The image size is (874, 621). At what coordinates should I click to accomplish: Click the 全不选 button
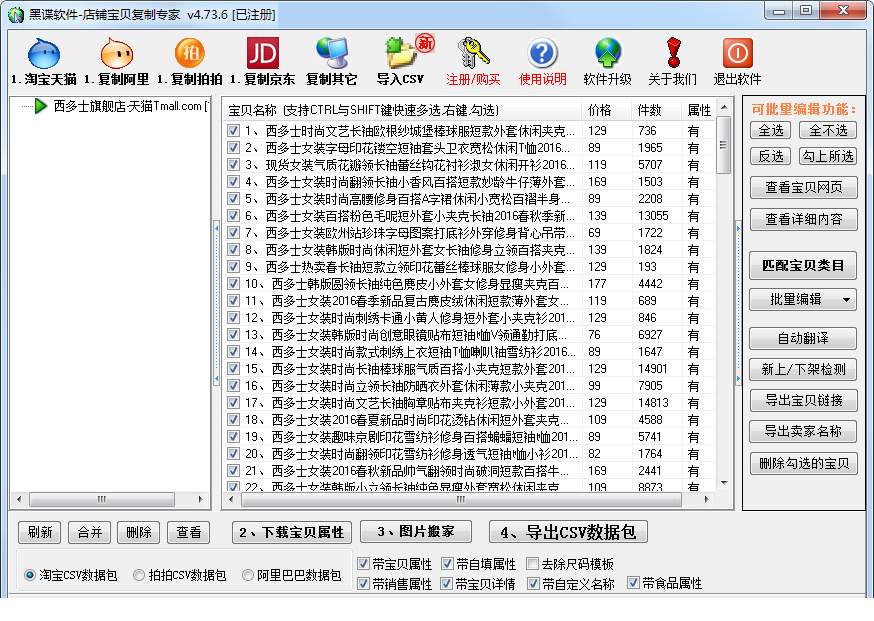828,130
